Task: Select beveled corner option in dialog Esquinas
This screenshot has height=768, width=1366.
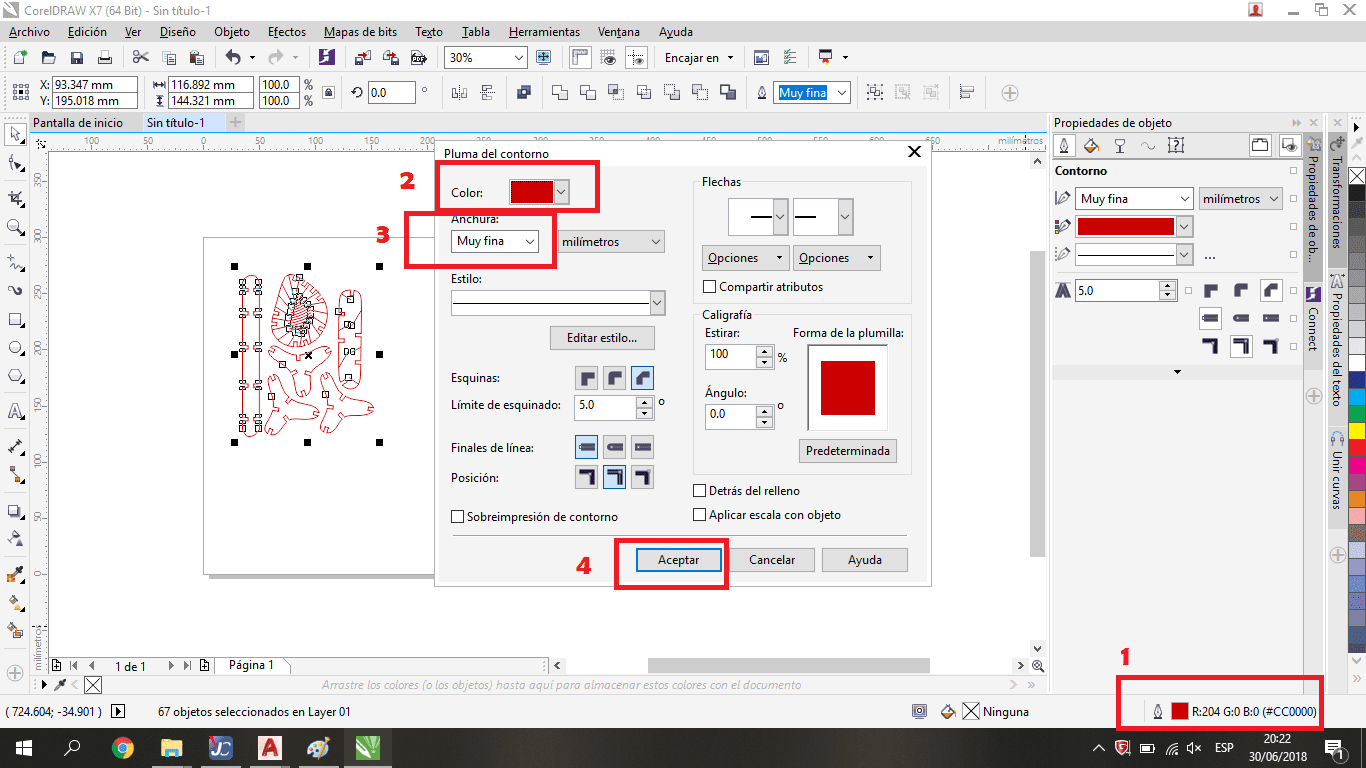Action: [642, 378]
